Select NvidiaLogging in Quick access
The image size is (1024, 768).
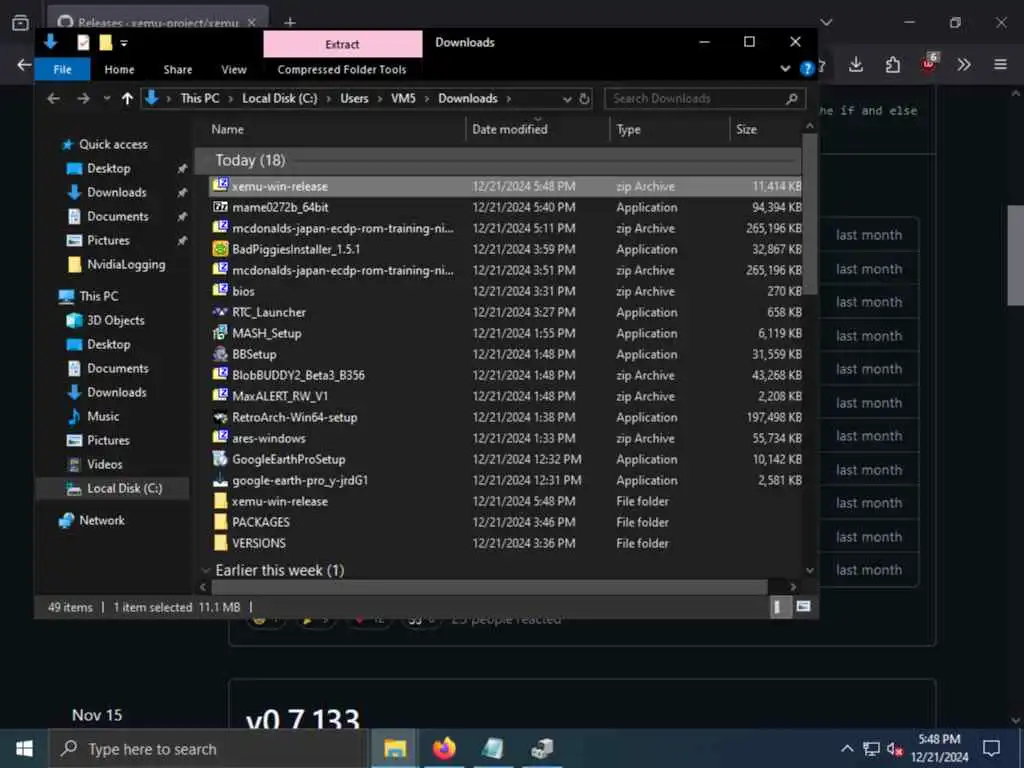pos(126,264)
